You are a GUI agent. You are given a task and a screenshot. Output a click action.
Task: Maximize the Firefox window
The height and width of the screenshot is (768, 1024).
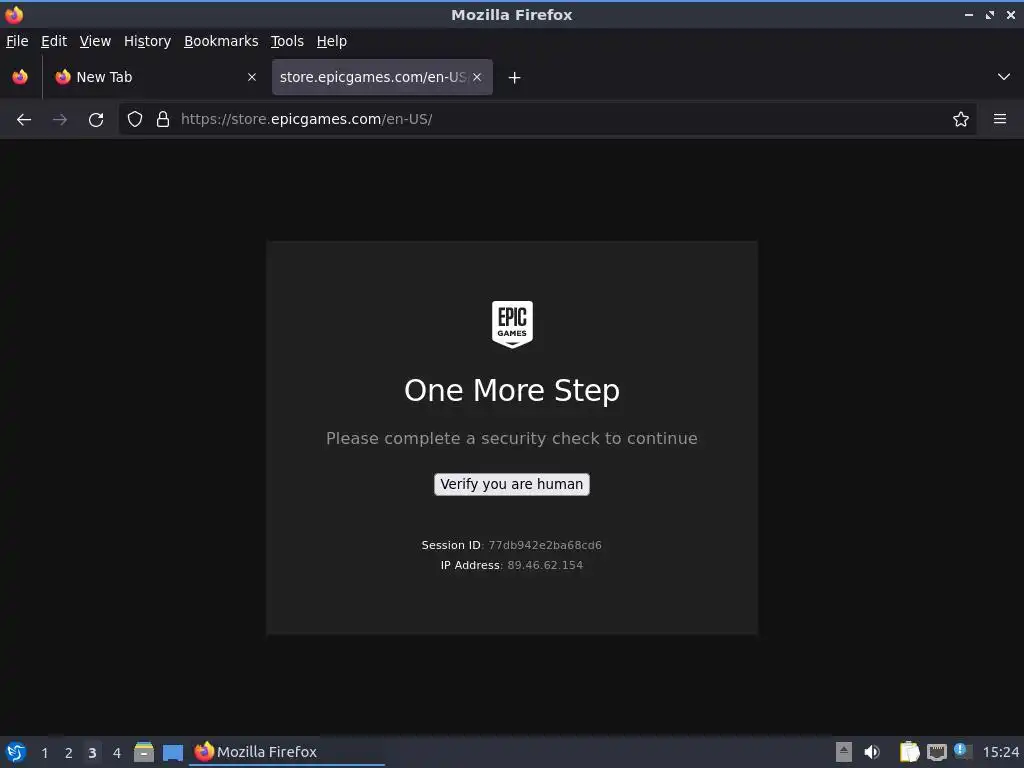tap(990, 15)
